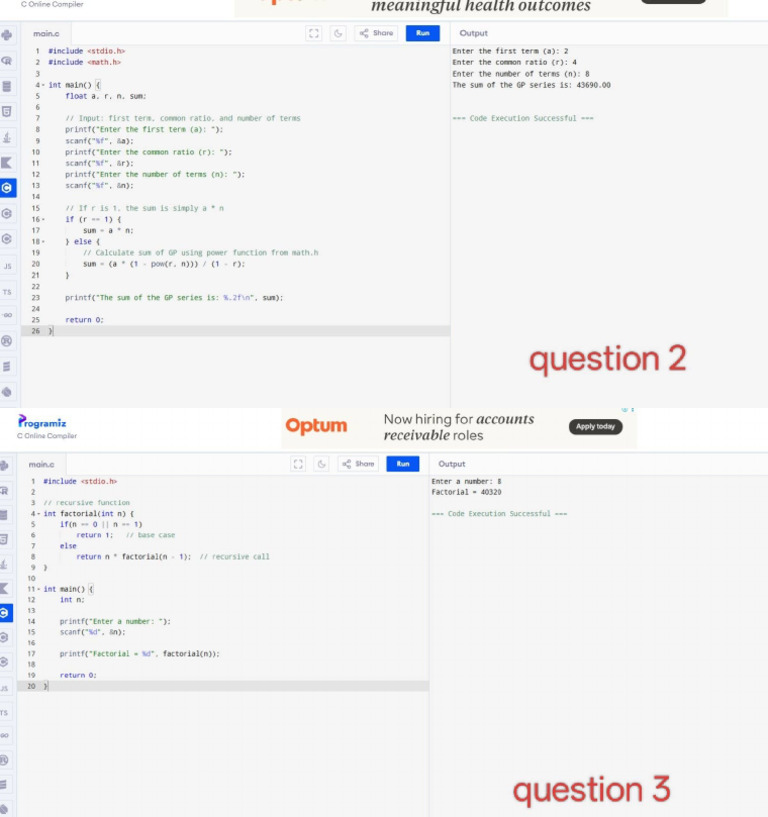Open Python compiler icon in question 2 sidebar

[x=7, y=35]
